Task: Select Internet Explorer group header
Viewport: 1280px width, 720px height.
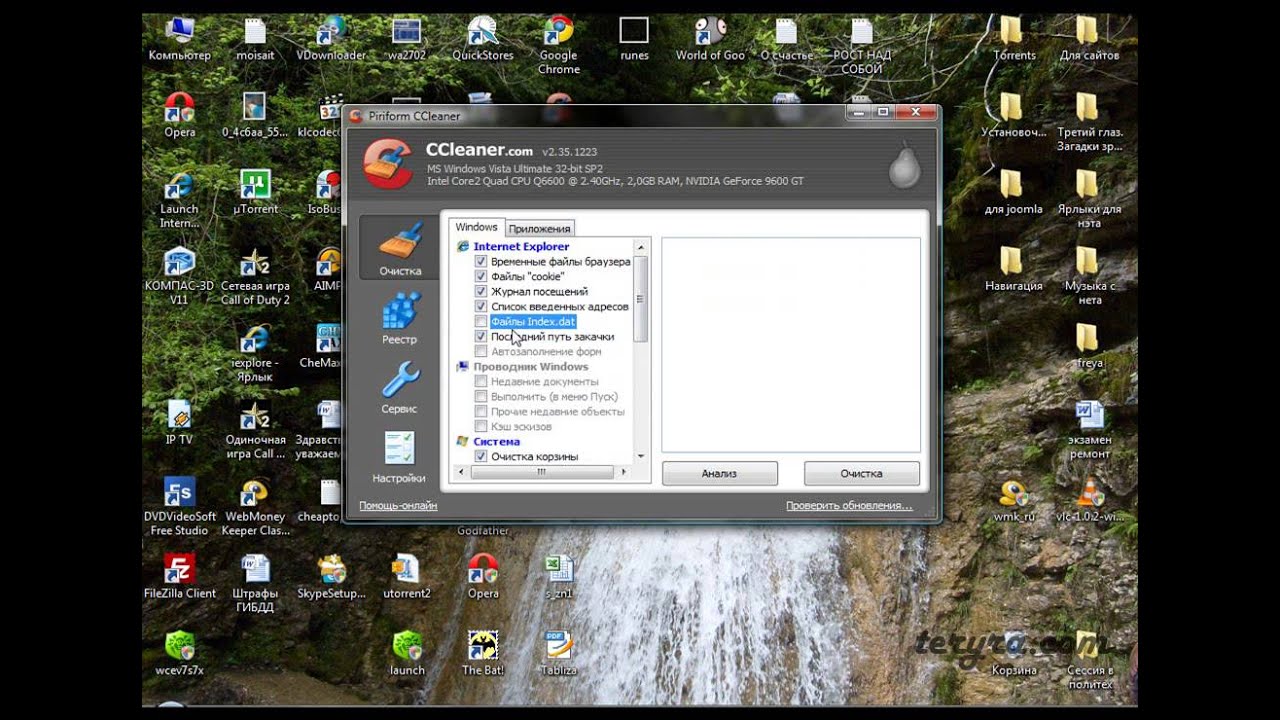Action: pos(521,246)
